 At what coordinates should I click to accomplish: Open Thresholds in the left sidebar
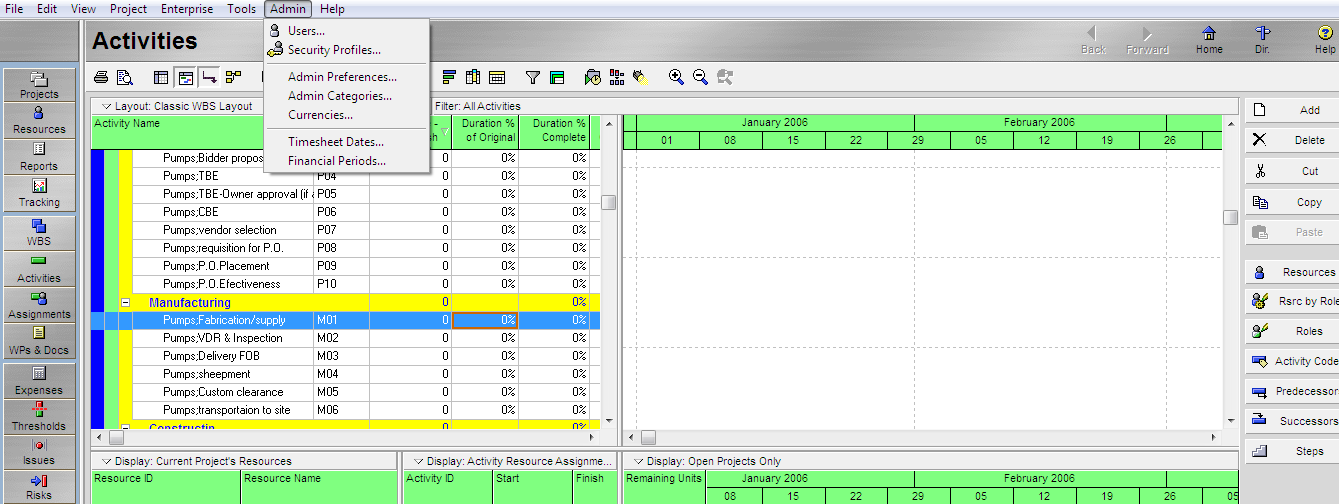click(x=40, y=417)
